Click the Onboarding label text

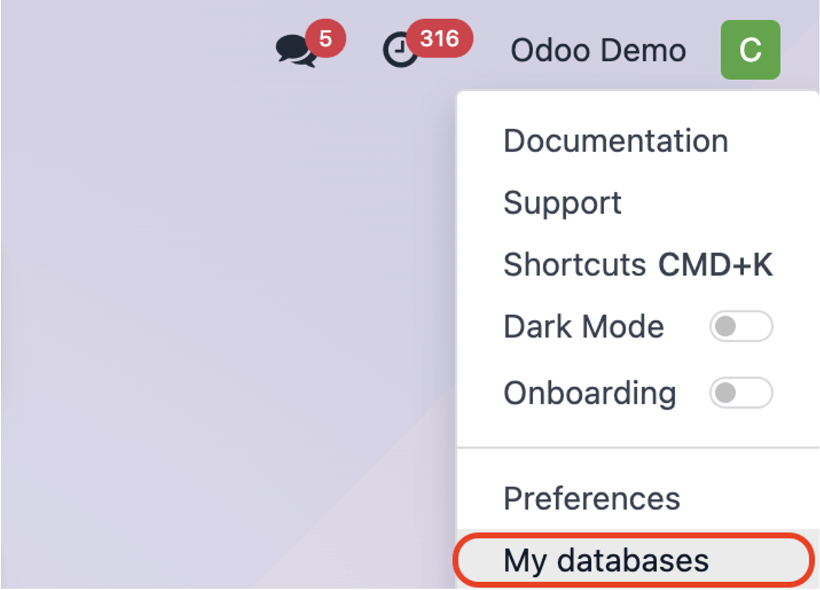[x=590, y=394]
